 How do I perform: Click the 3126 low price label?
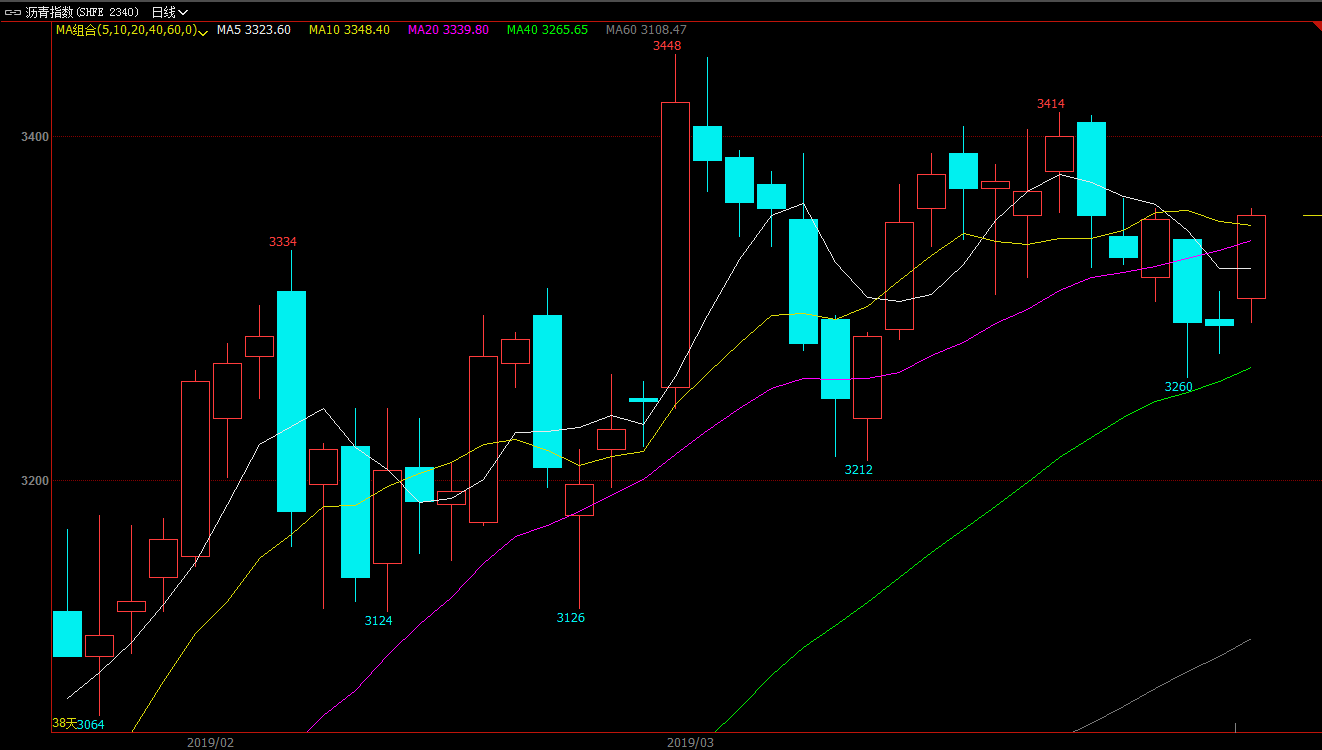(x=570, y=618)
